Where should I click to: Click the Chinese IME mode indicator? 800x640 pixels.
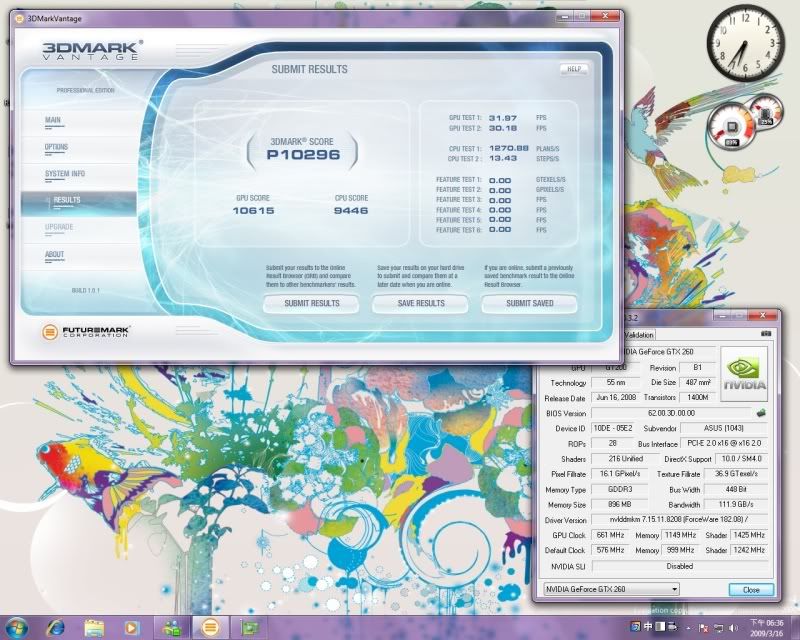click(648, 626)
